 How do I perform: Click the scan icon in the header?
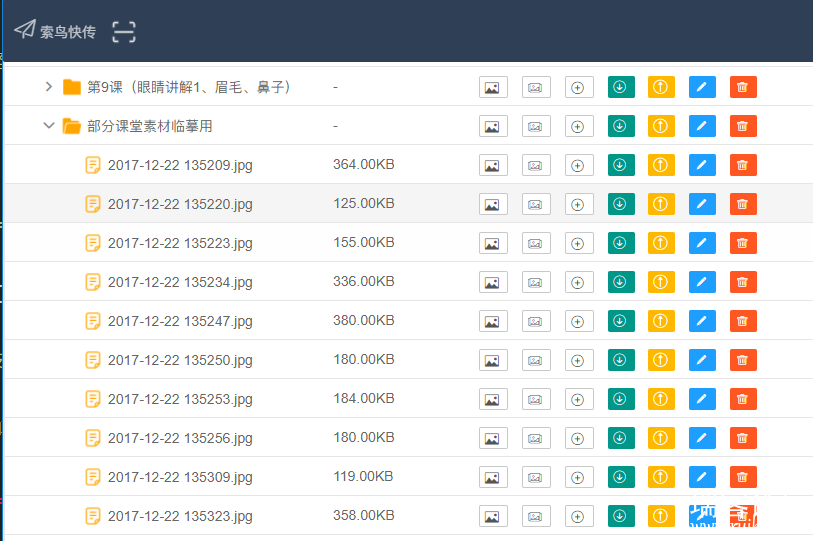click(x=124, y=32)
